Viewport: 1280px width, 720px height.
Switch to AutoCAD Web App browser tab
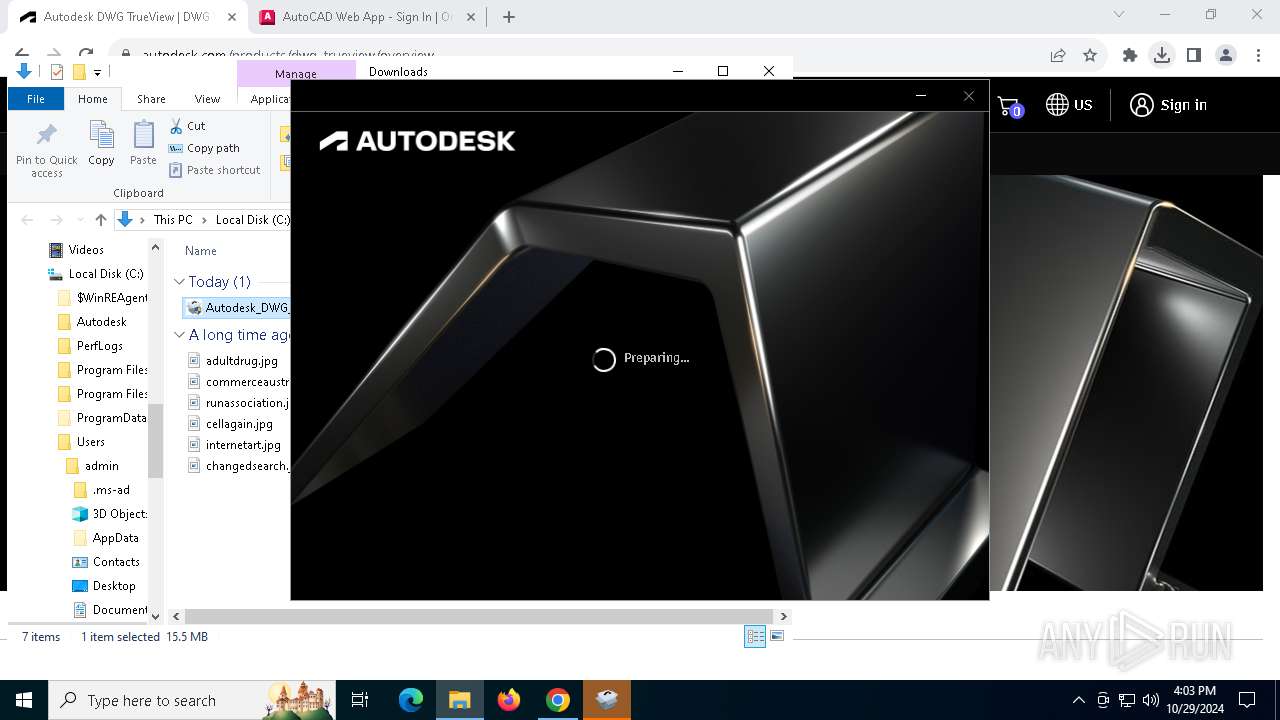tap(366, 17)
